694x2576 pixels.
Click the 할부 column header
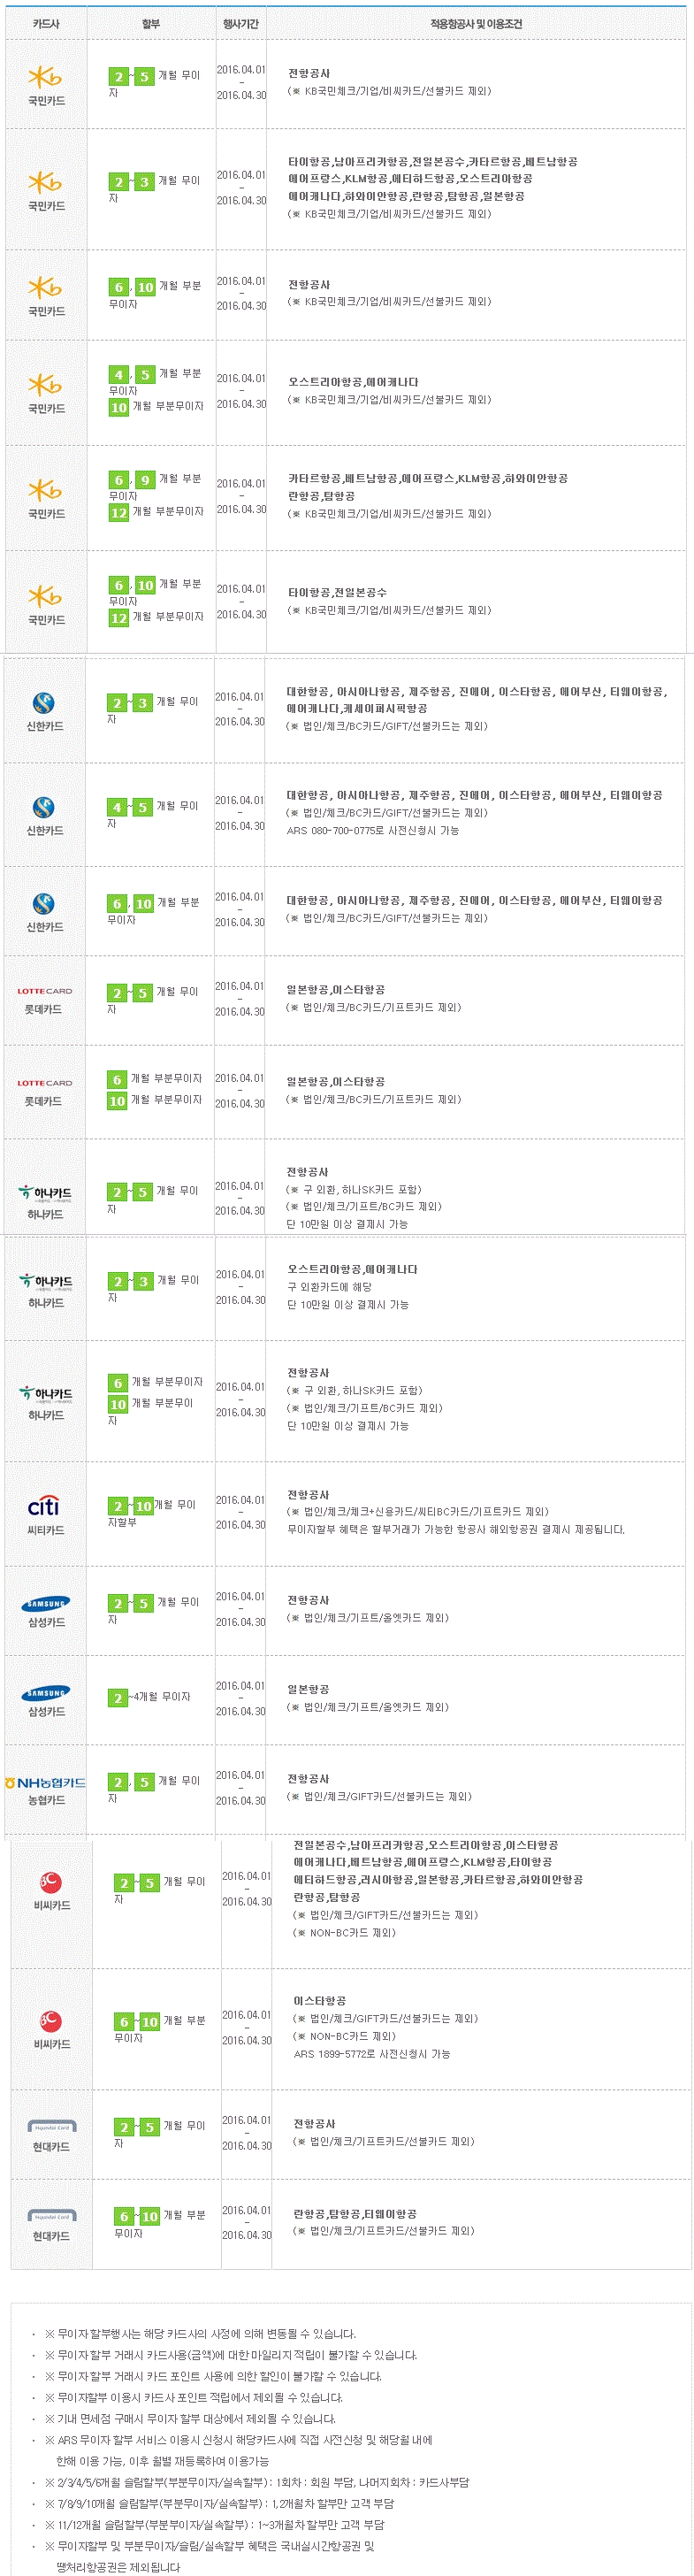click(x=151, y=23)
